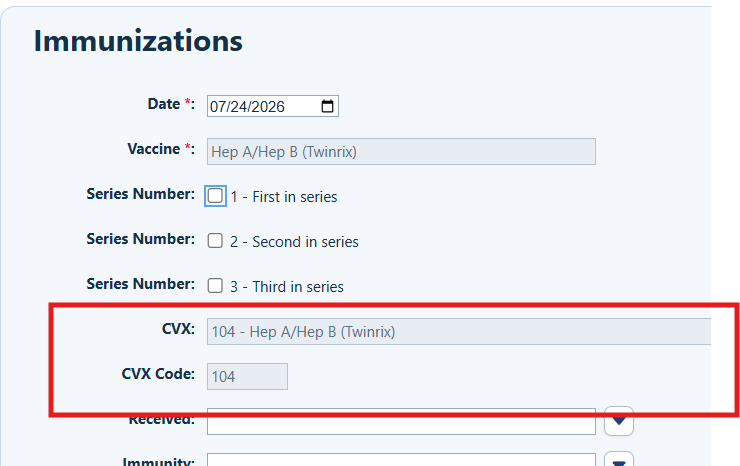Viewport: 740px width, 466px height.
Task: Select the month segment 07 in Date
Action: click(217, 107)
